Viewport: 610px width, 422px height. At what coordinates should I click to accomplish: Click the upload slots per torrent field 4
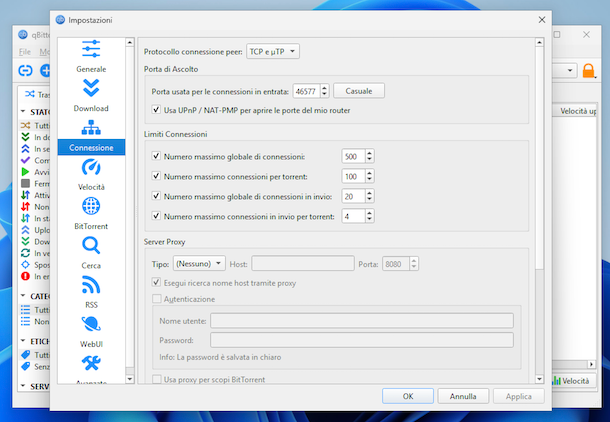[x=353, y=216]
